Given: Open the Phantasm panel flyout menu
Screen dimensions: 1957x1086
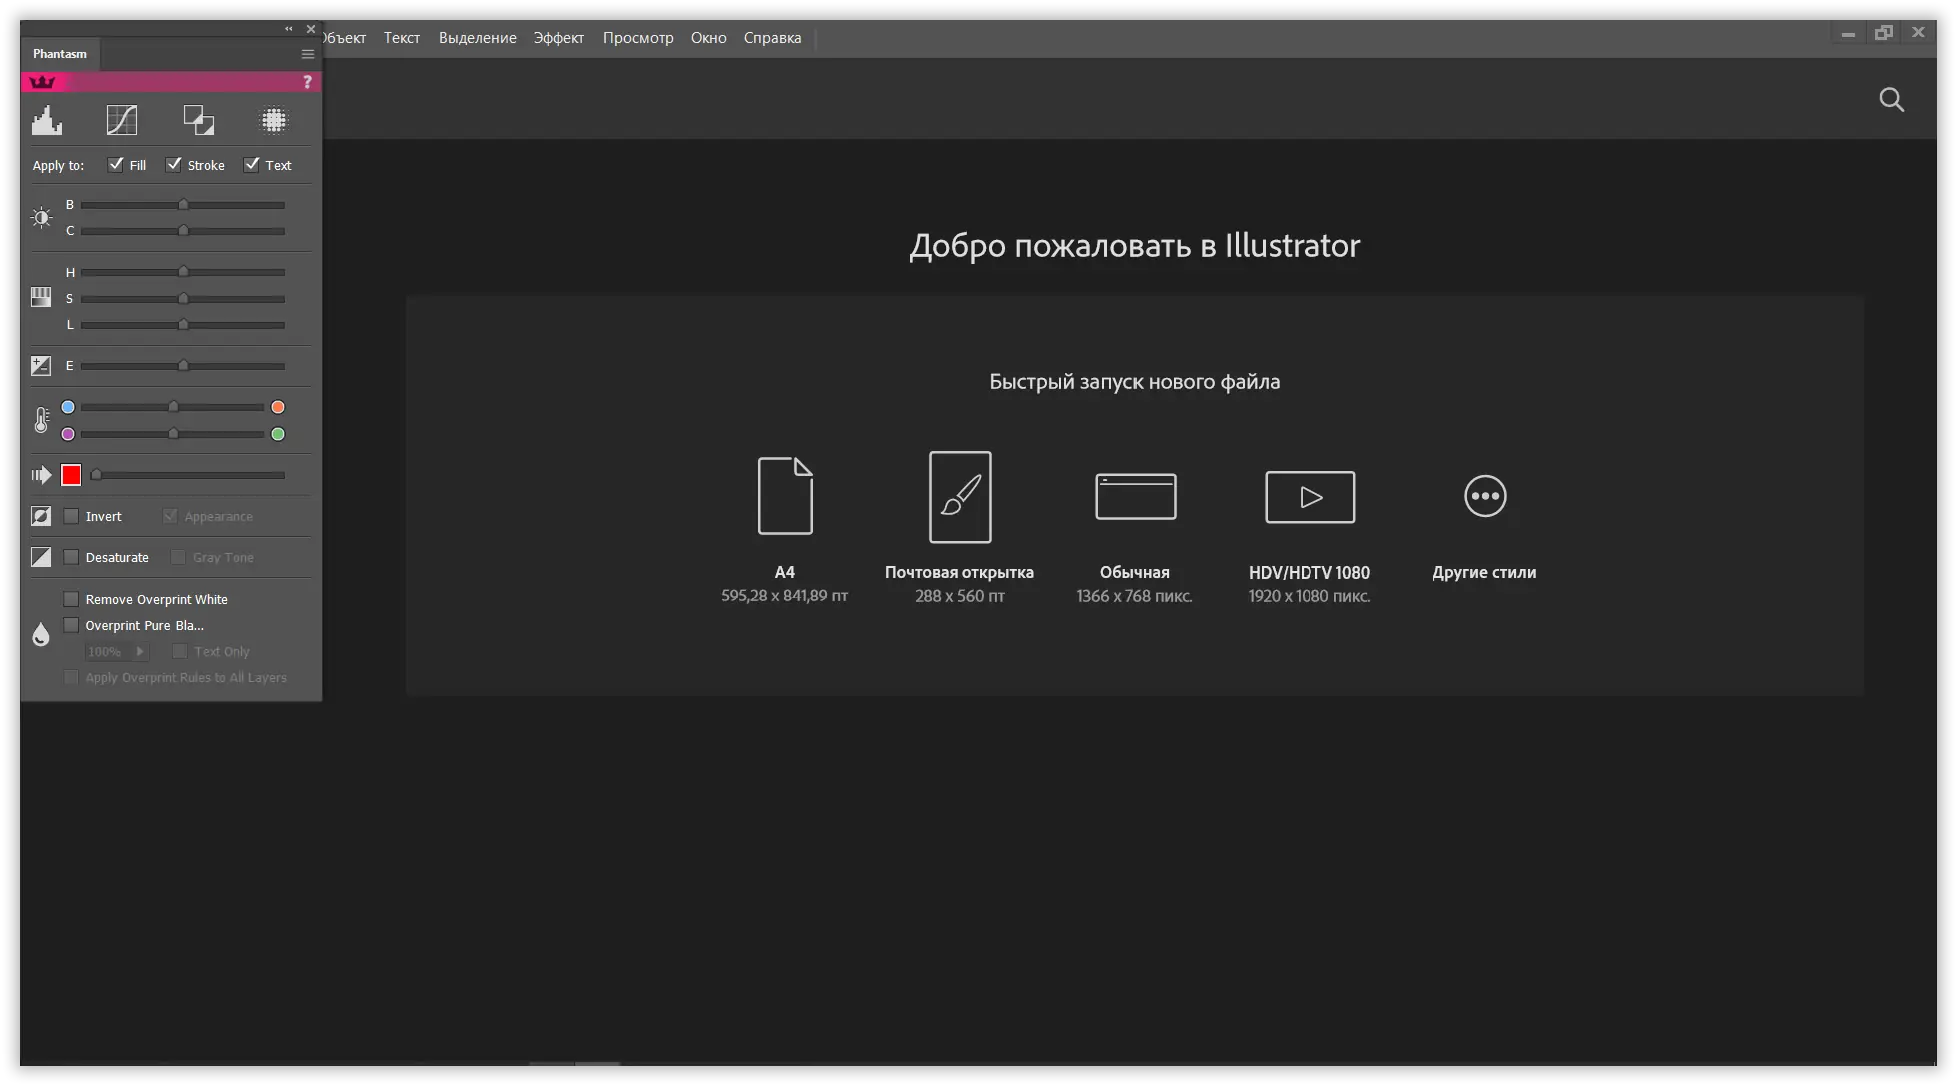Looking at the screenshot, I should [308, 54].
